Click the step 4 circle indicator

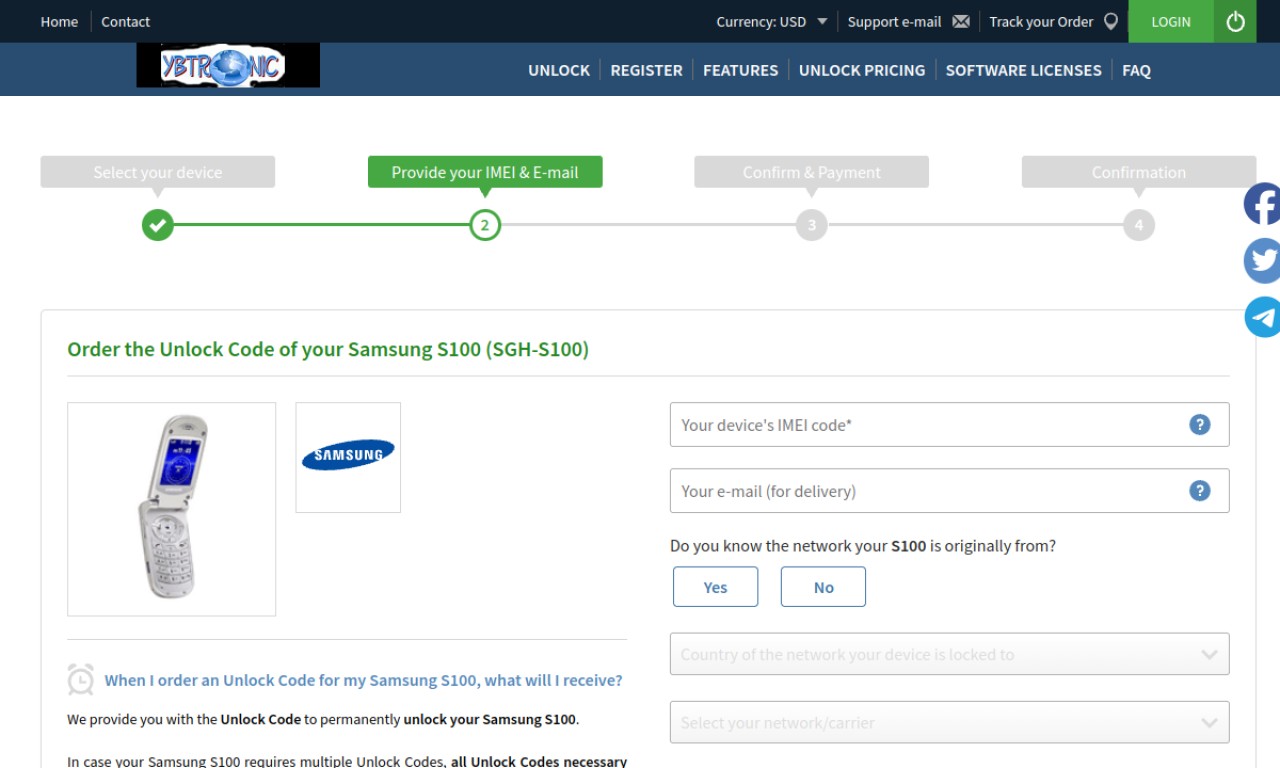pos(1138,225)
